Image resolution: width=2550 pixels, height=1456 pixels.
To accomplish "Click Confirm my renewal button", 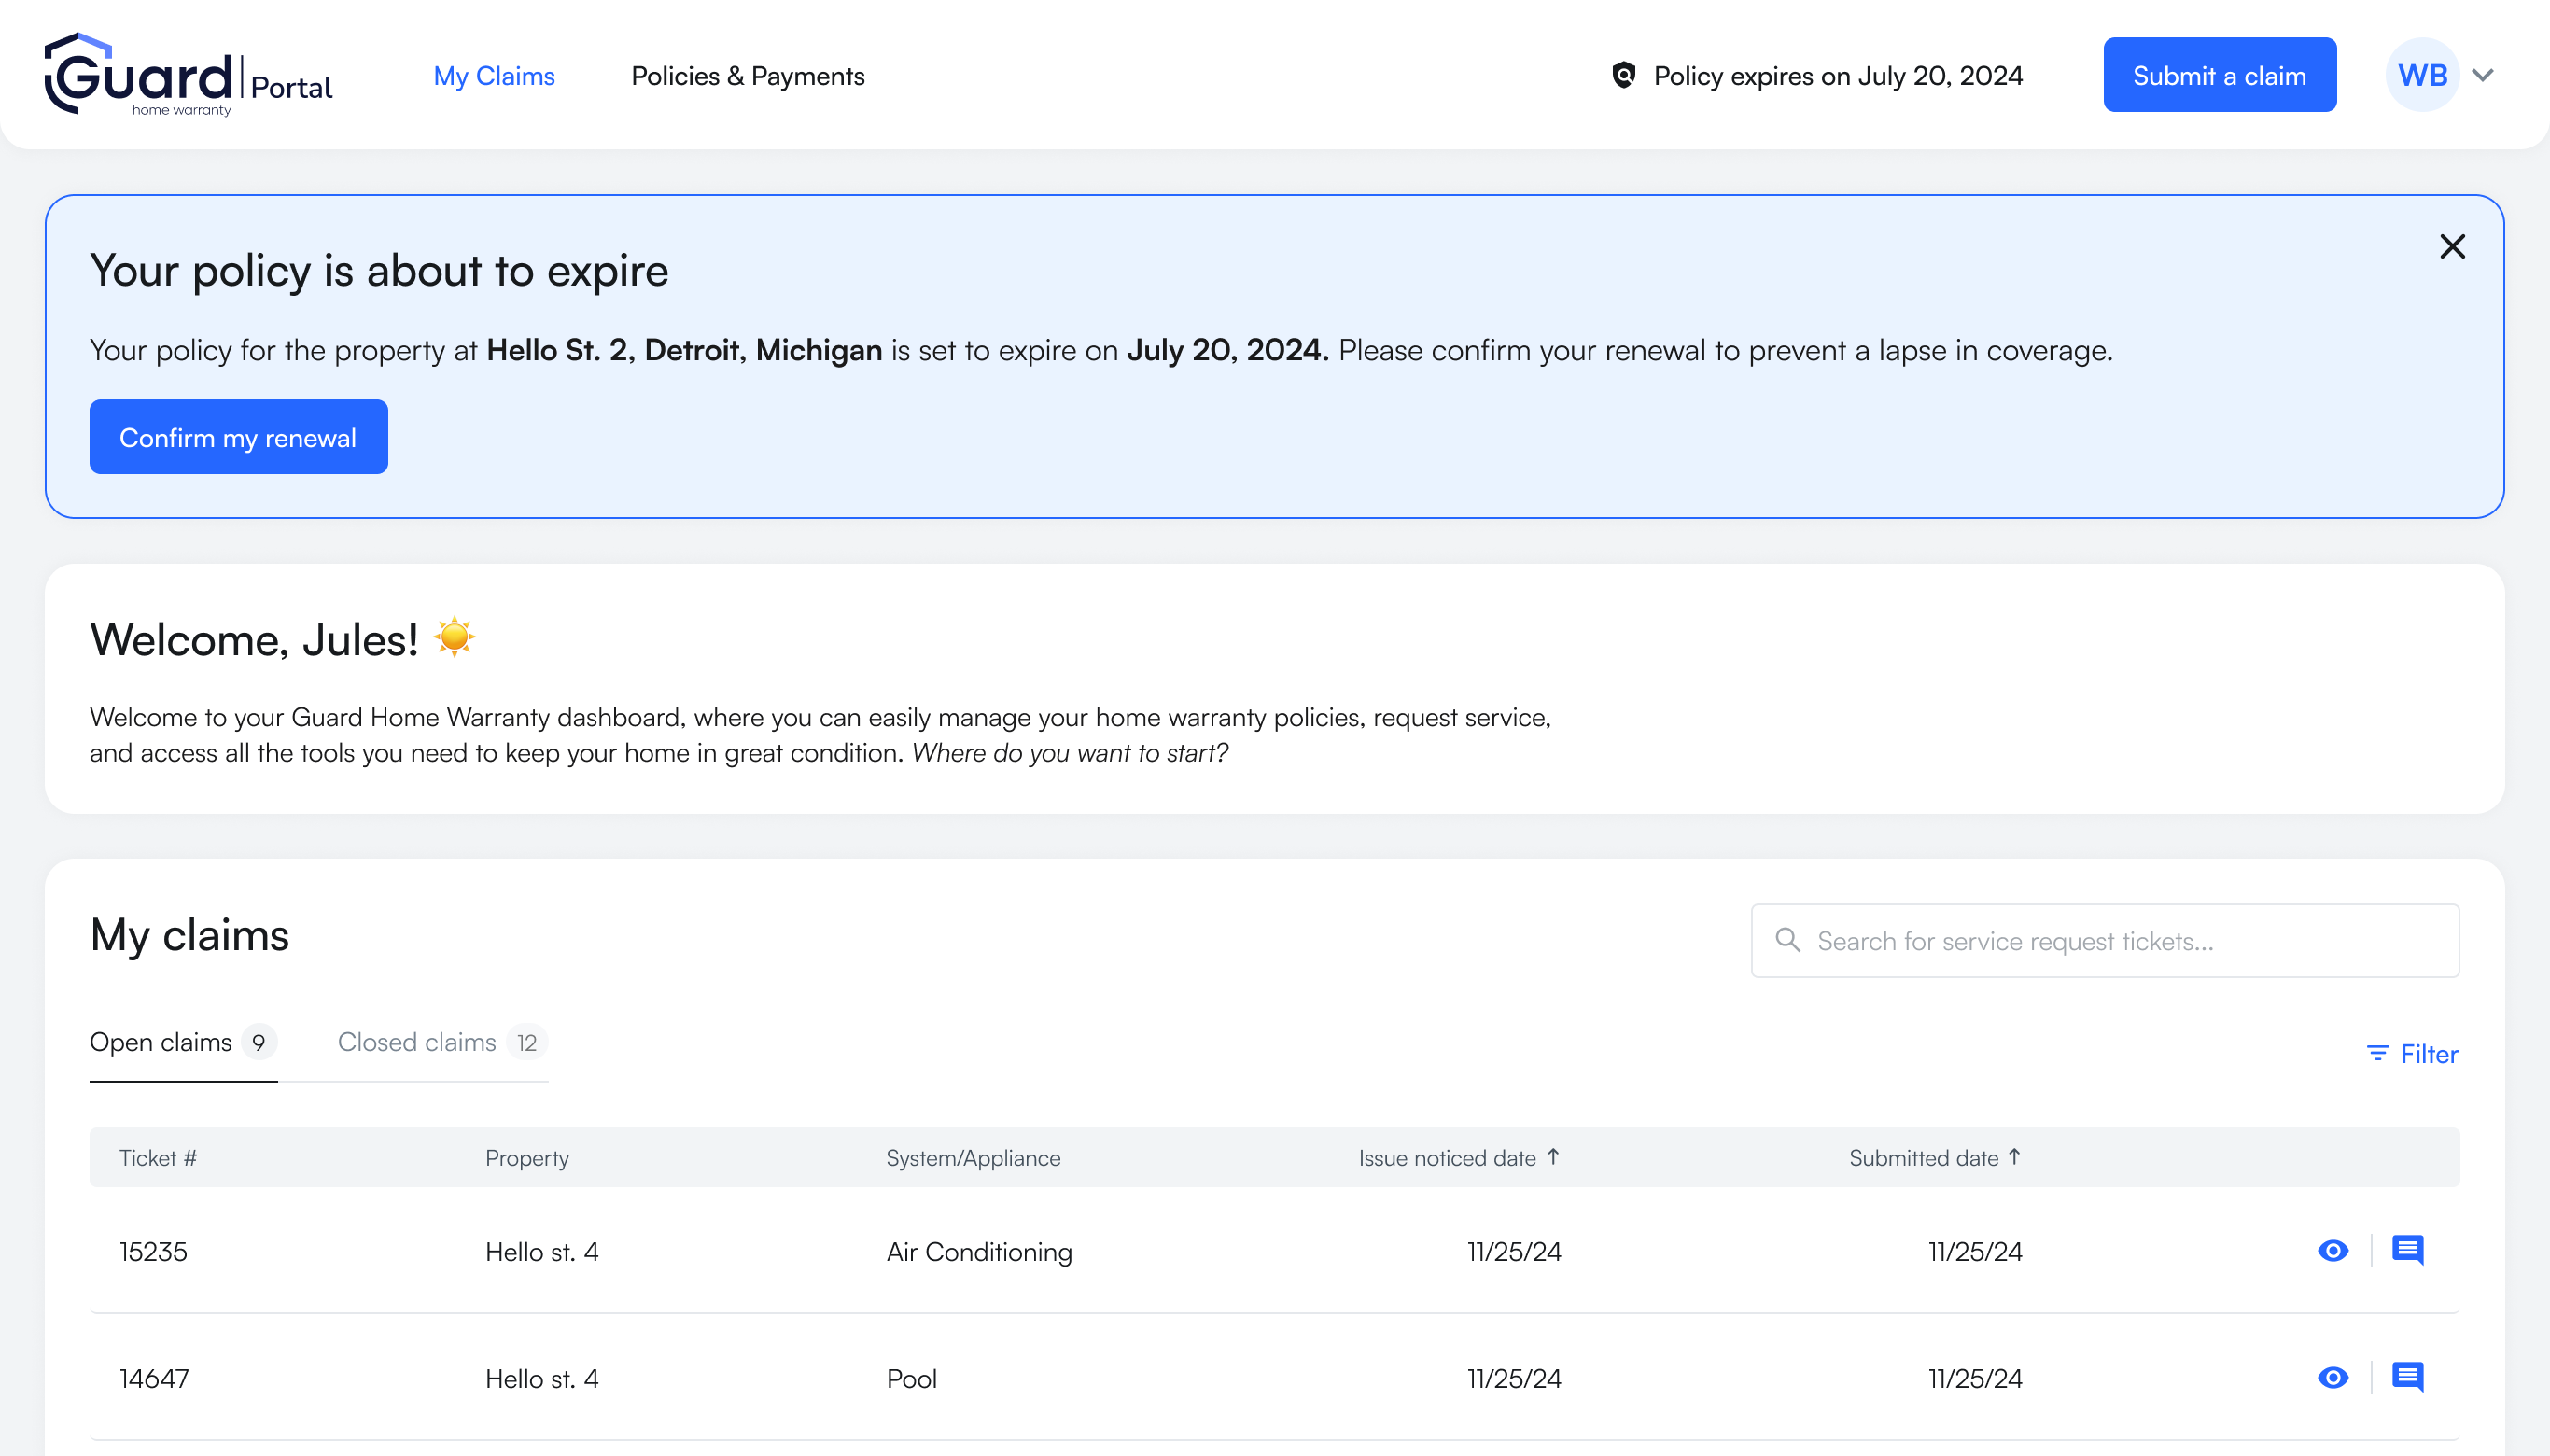I will (238, 437).
